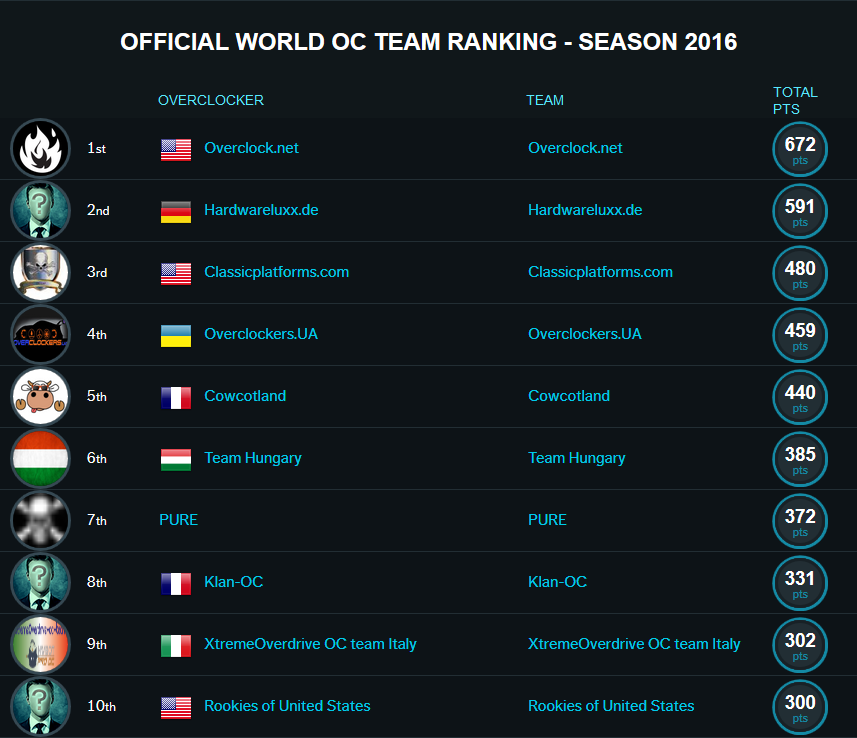Open Klan-OC team link
This screenshot has height=738, width=857.
[x=557, y=582]
